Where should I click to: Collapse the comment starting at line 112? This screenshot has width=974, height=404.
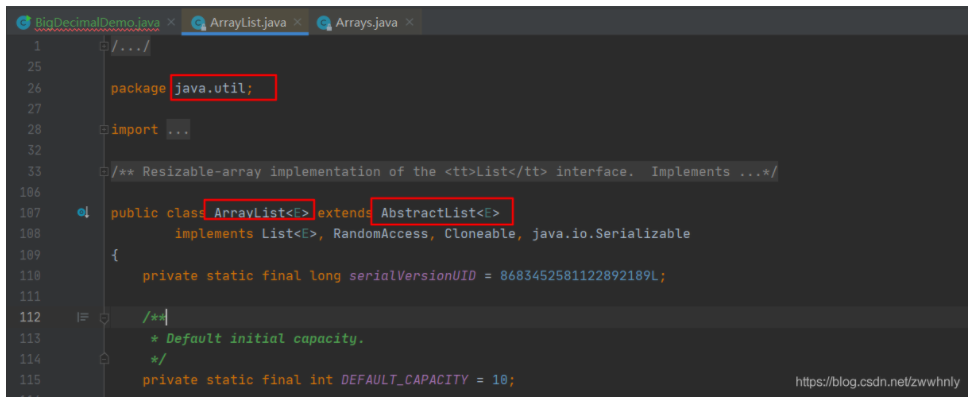click(104, 318)
